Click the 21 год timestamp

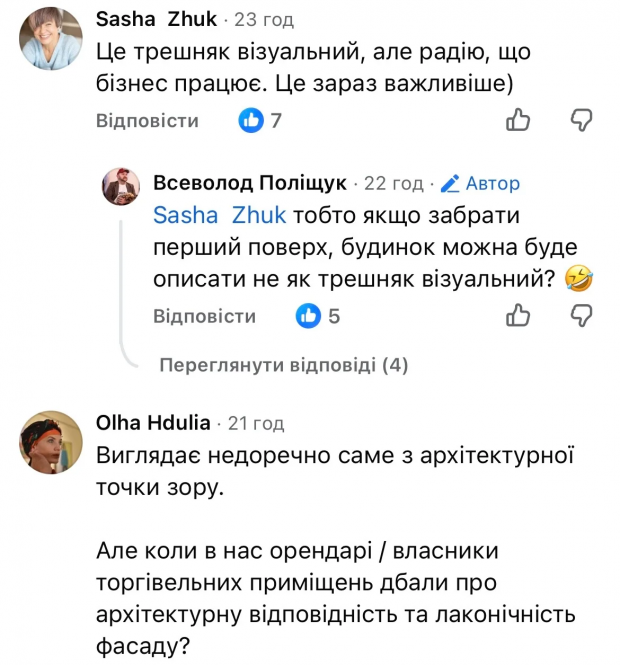257,422
